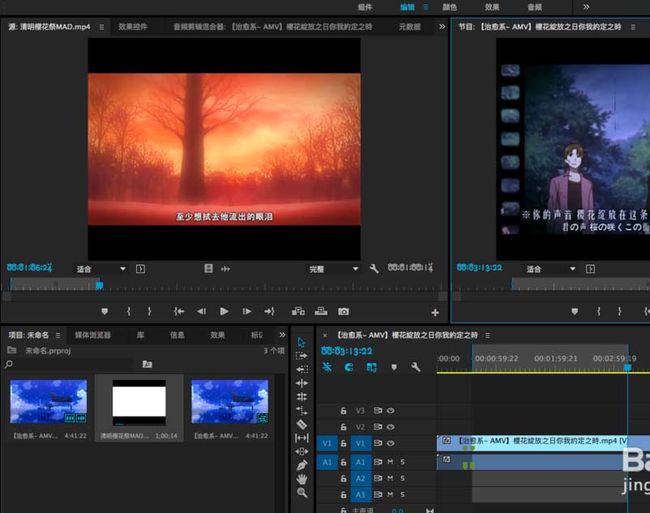Toggle the V3 track lock

(344, 411)
